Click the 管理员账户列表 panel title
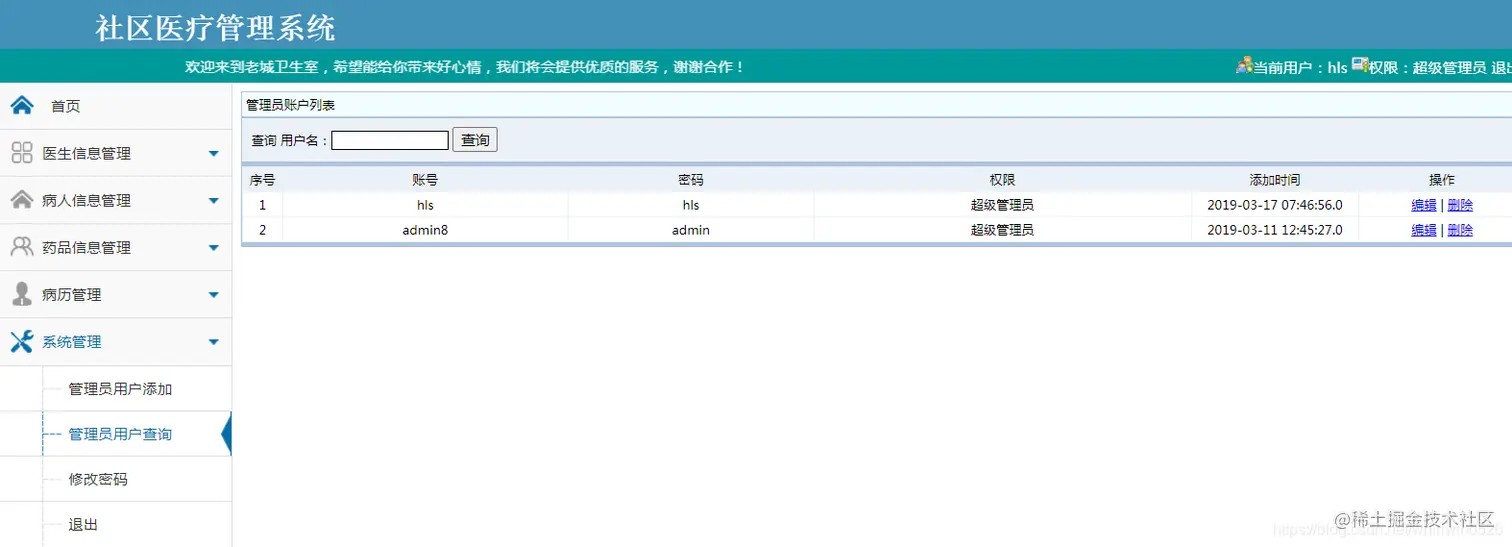This screenshot has height=547, width=1512. 291,105
